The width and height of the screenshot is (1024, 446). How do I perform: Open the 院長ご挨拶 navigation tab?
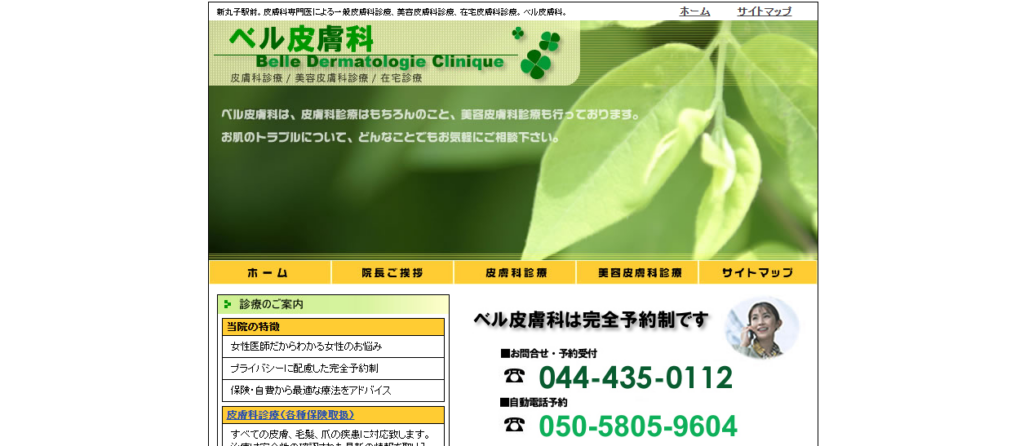[x=392, y=272]
